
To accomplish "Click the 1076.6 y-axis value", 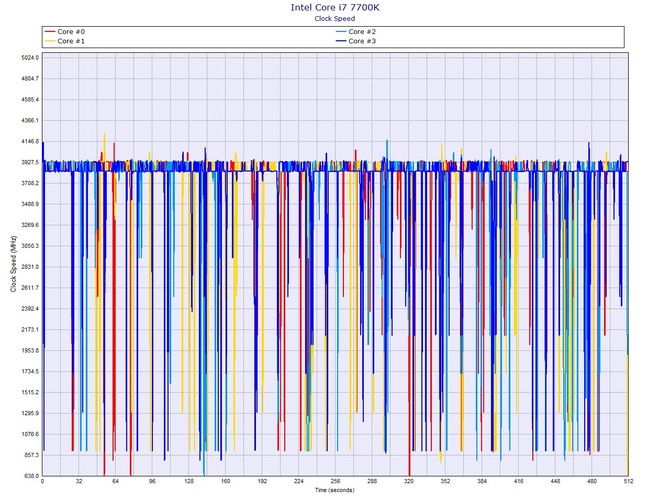I will pyautogui.click(x=30, y=434).
